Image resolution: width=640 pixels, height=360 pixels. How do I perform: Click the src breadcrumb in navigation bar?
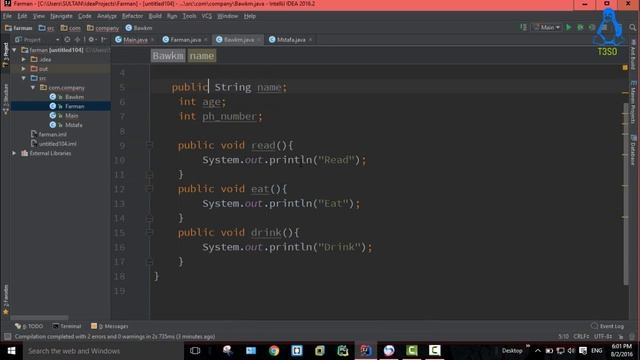tap(46, 28)
